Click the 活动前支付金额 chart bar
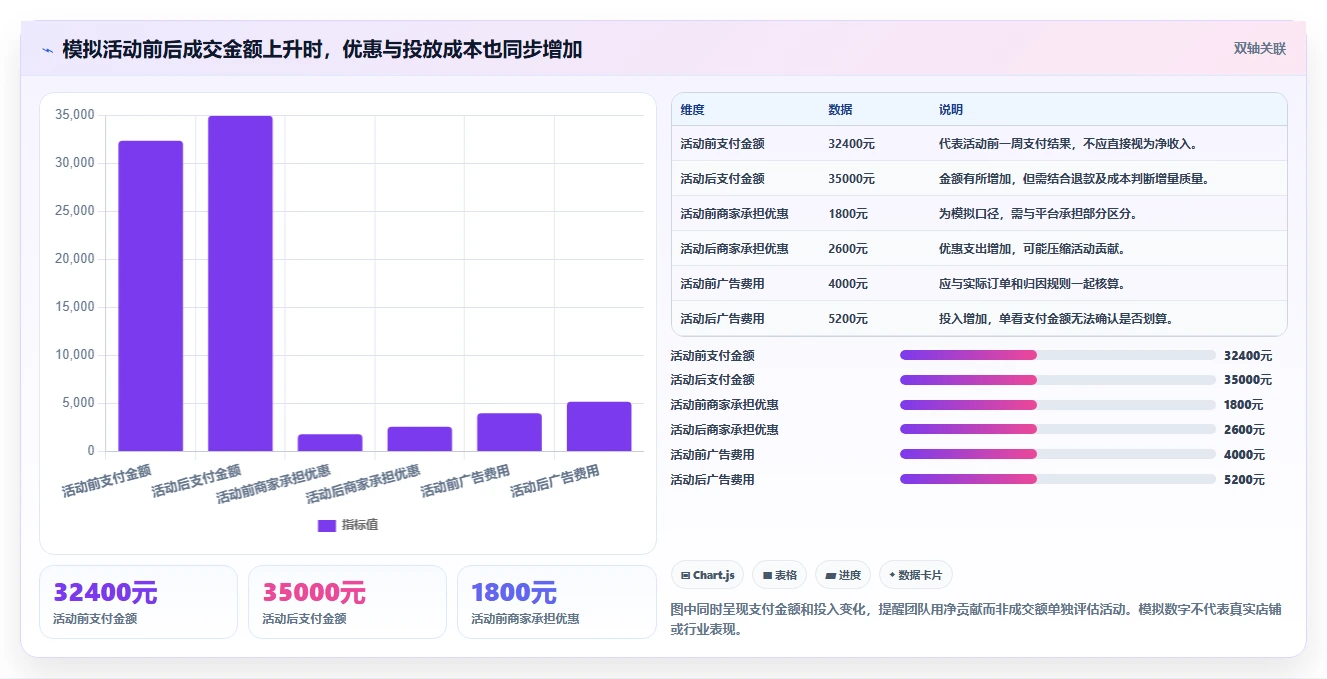The width and height of the screenshot is (1327, 679). pyautogui.click(x=151, y=296)
